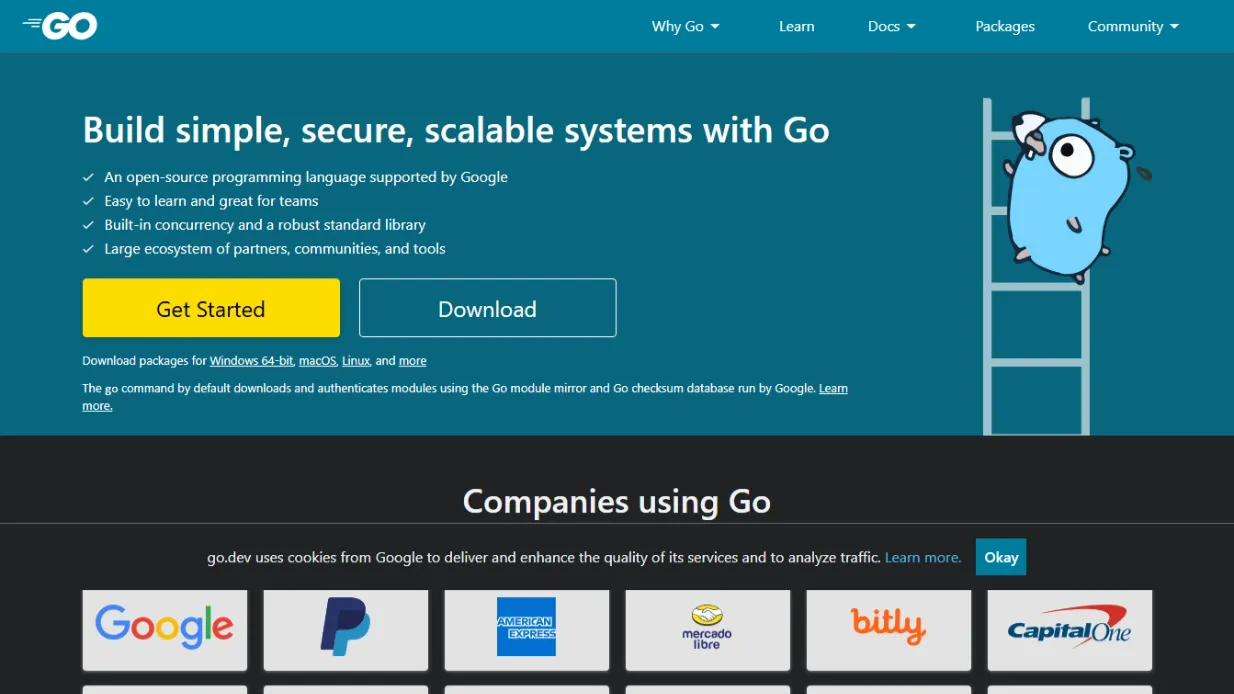Open cookie notice Learn more link
Screen dimensions: 1234x694
tap(923, 558)
